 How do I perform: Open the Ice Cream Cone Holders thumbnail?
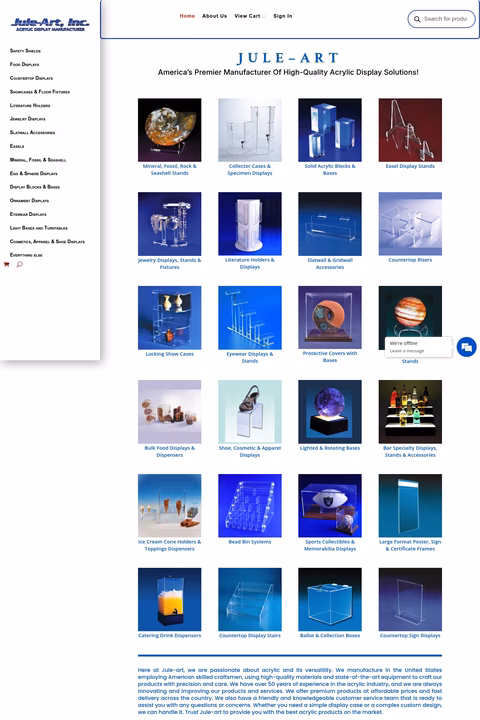coord(169,506)
